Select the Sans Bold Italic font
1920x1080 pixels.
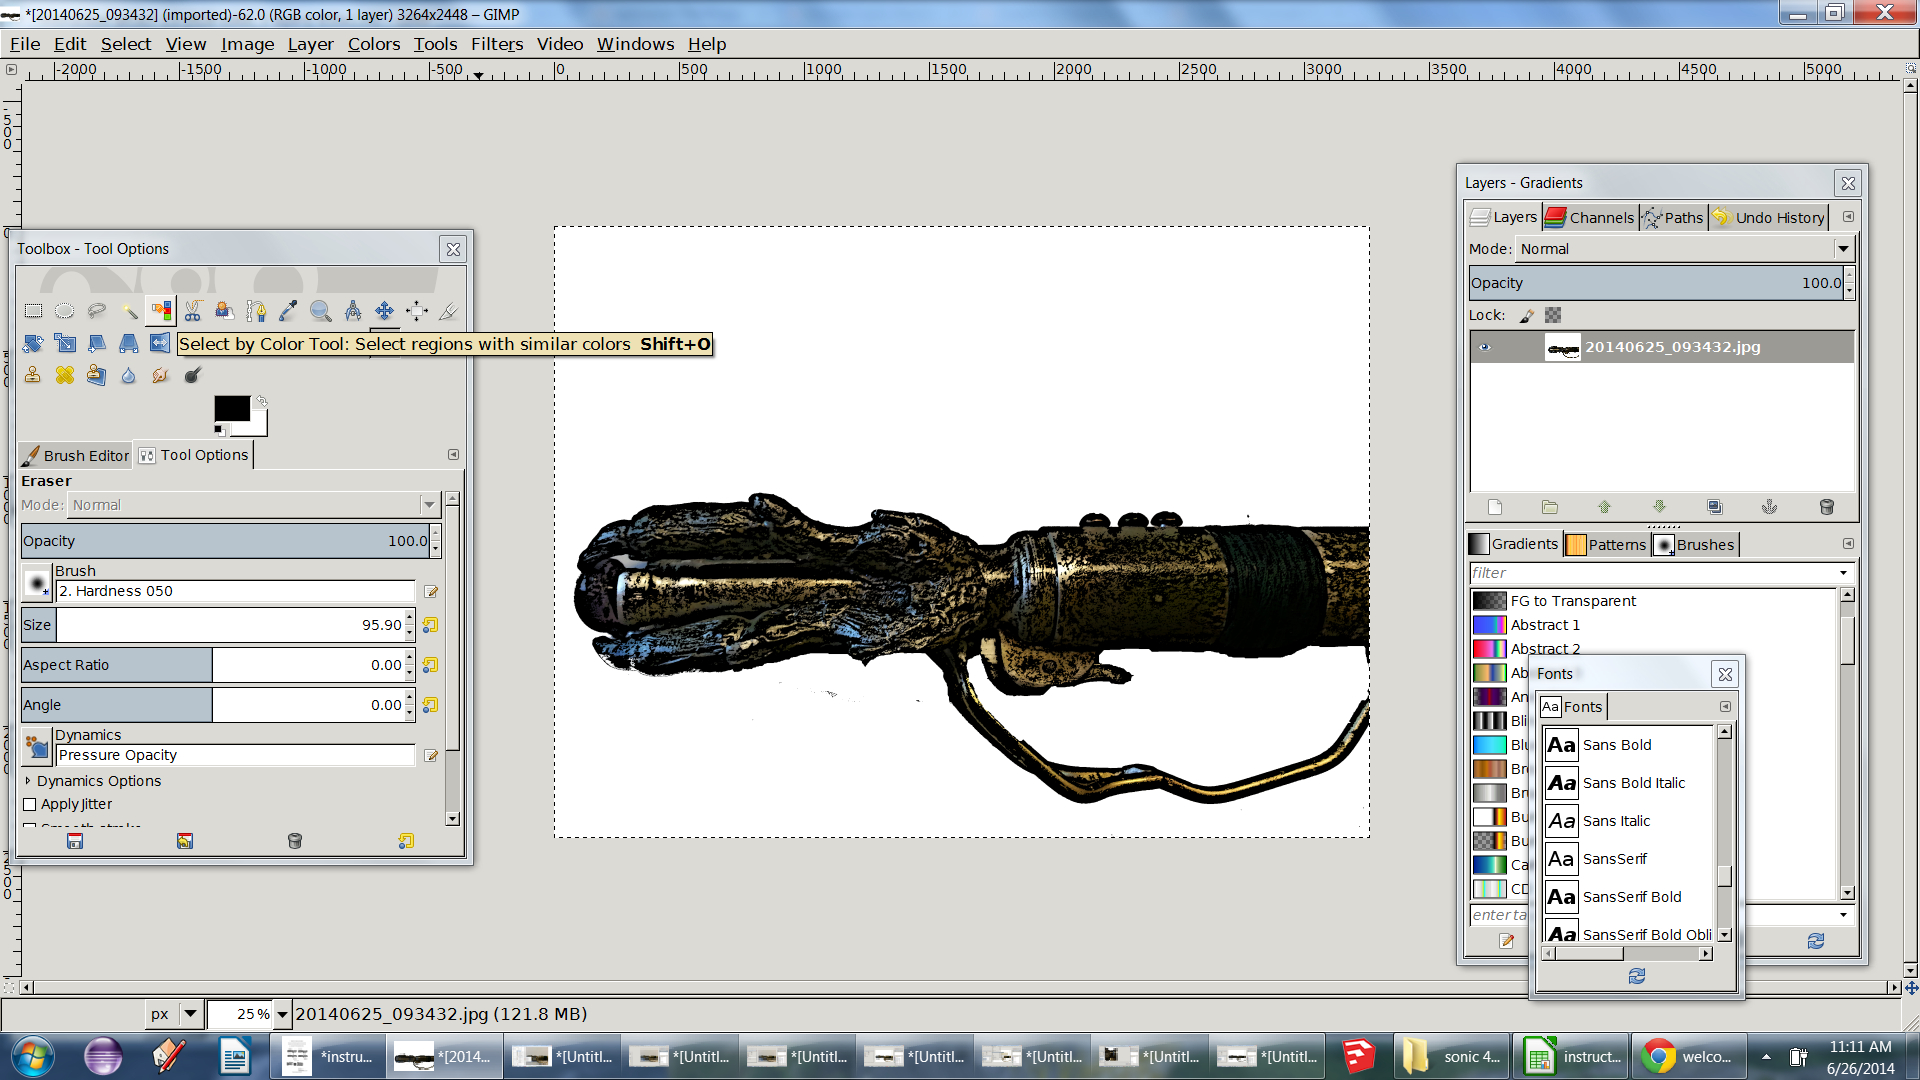pos(1632,783)
